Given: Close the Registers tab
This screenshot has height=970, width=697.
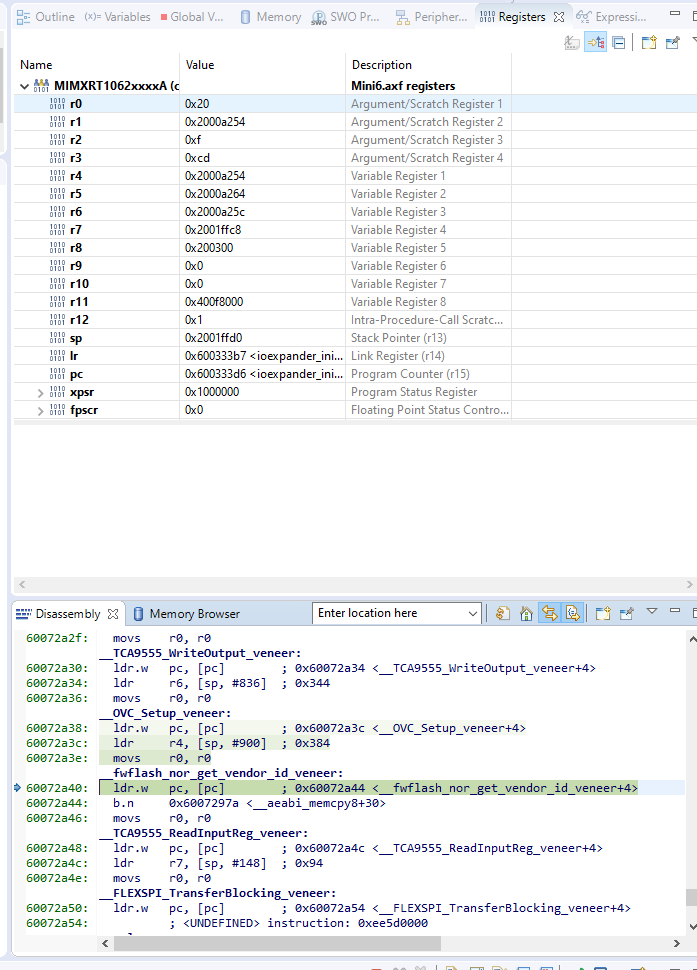Looking at the screenshot, I should [559, 17].
